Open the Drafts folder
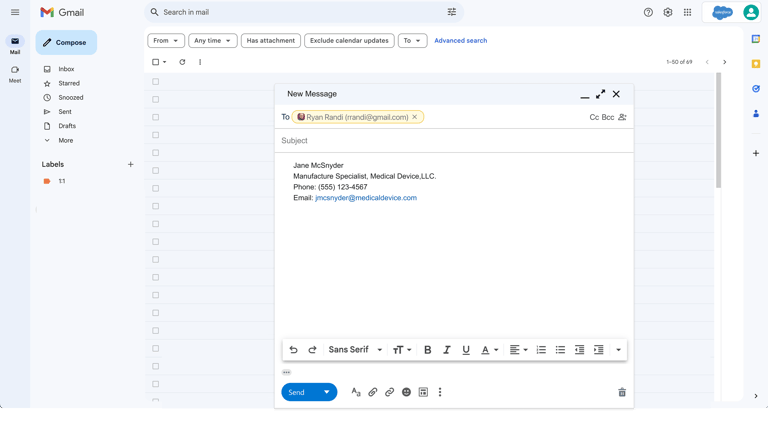This screenshot has width=768, height=429. click(67, 126)
